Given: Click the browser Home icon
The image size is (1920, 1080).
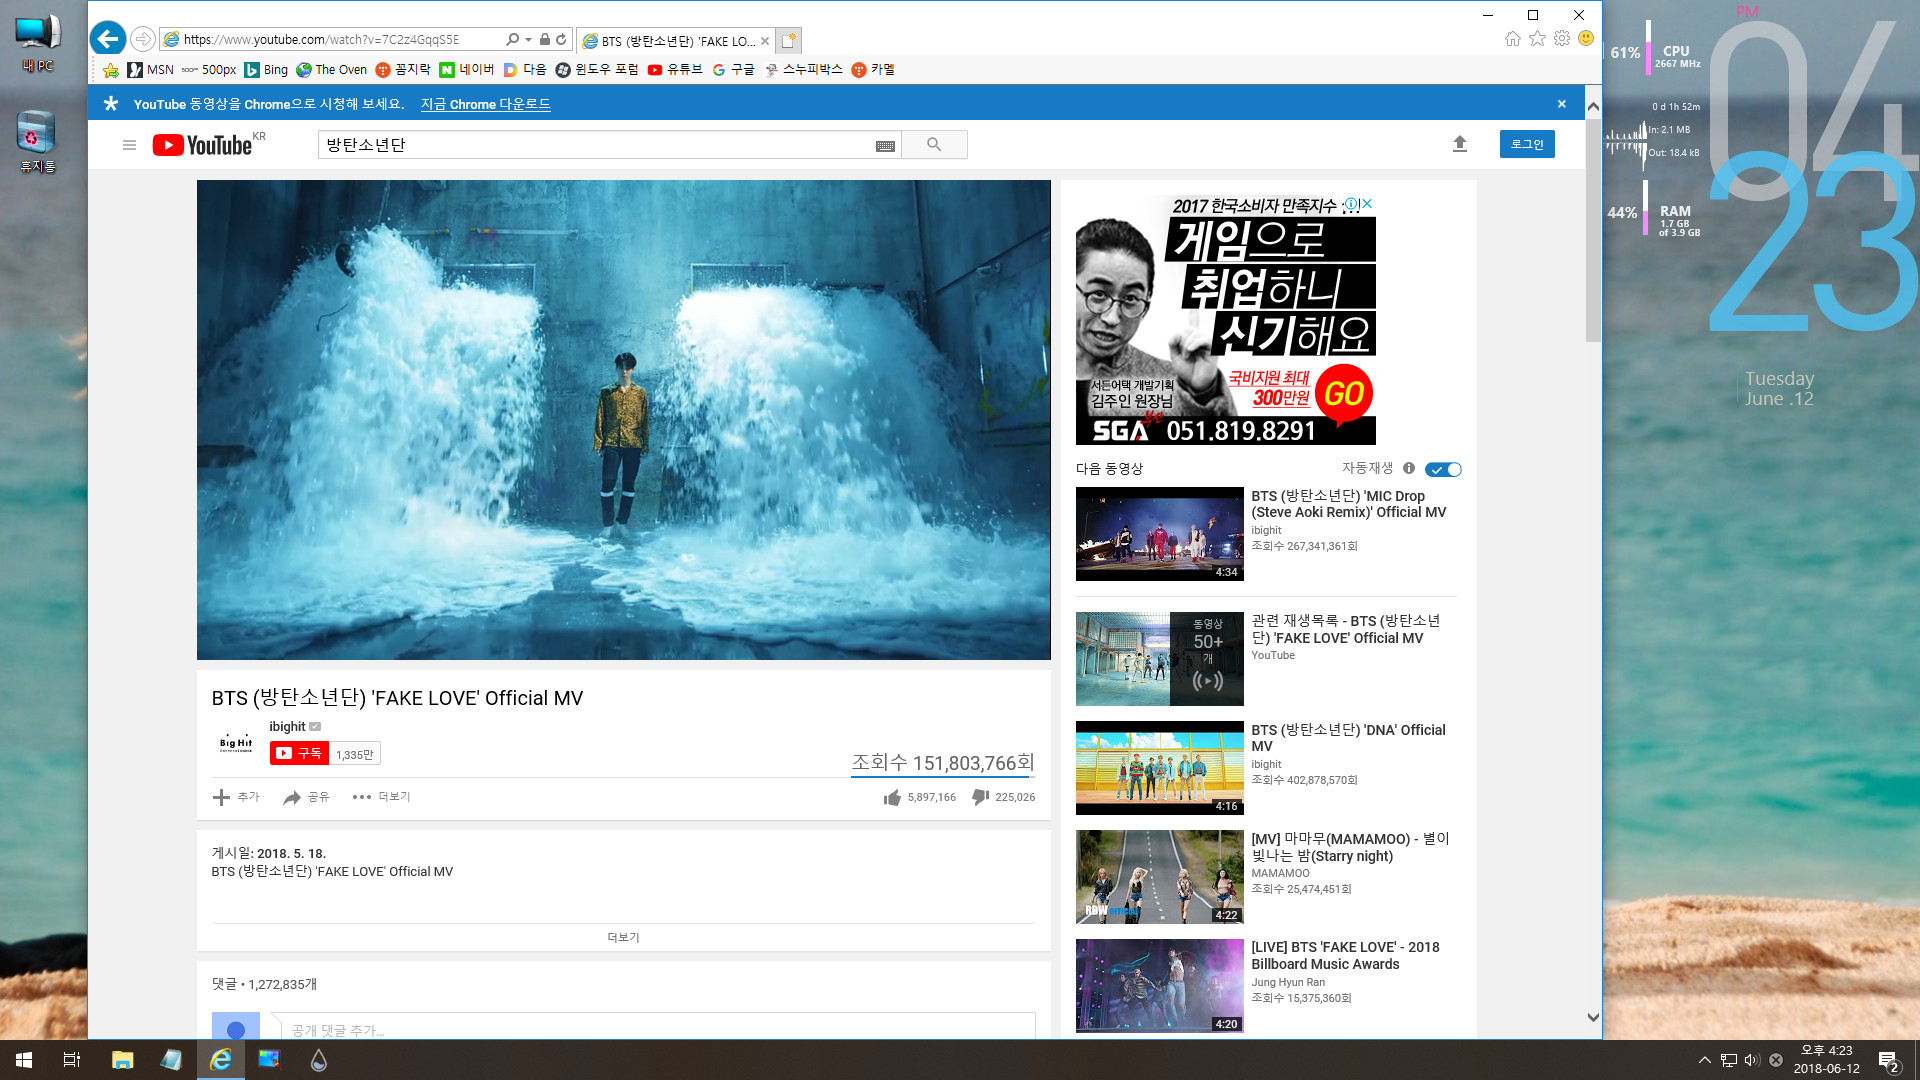Looking at the screenshot, I should pos(1512,39).
